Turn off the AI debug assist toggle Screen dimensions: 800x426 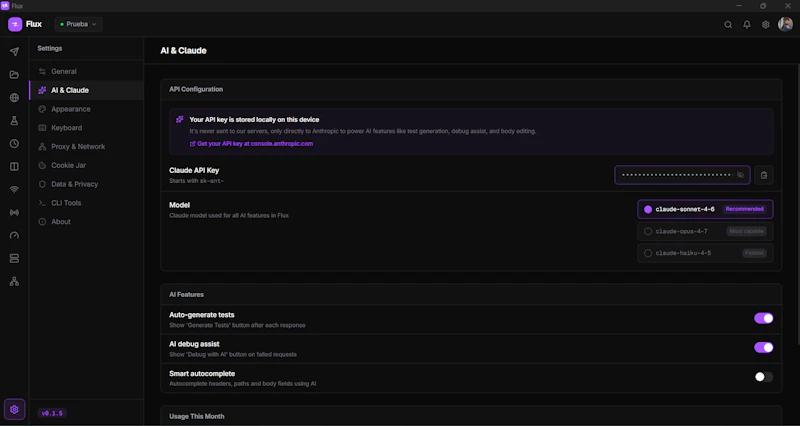(x=763, y=347)
